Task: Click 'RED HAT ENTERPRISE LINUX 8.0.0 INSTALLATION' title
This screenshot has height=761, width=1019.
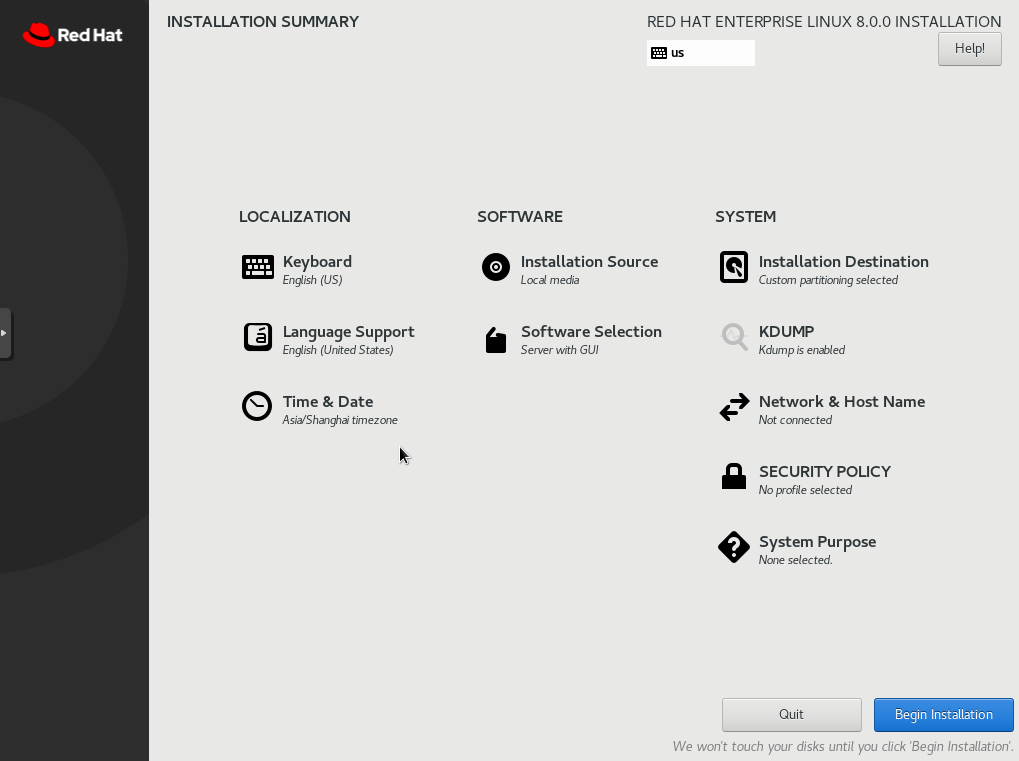Action: 824,21
